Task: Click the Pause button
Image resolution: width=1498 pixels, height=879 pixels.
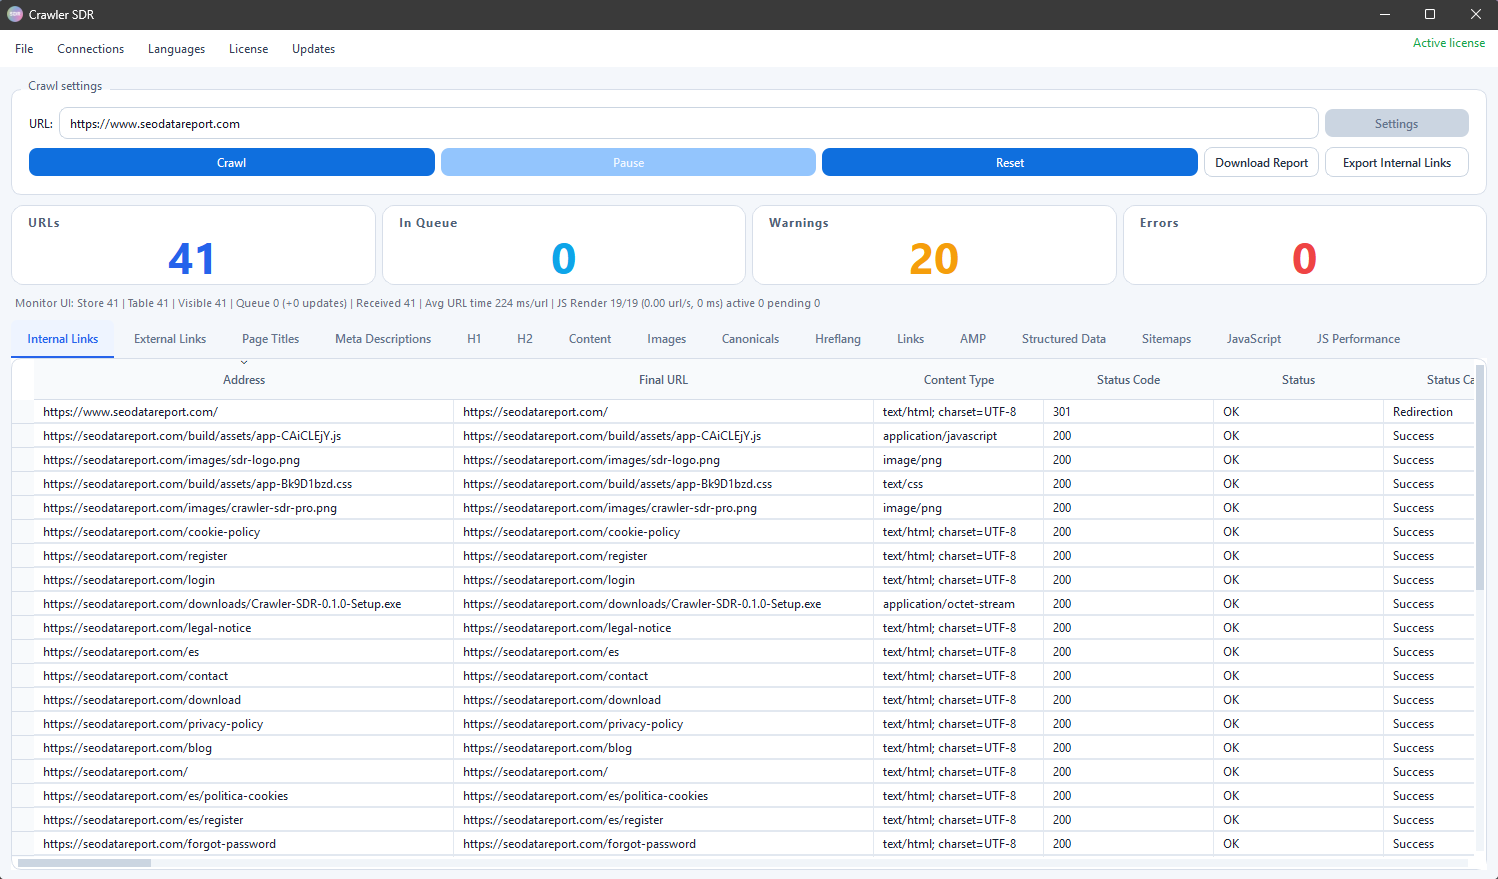Action: click(x=628, y=162)
